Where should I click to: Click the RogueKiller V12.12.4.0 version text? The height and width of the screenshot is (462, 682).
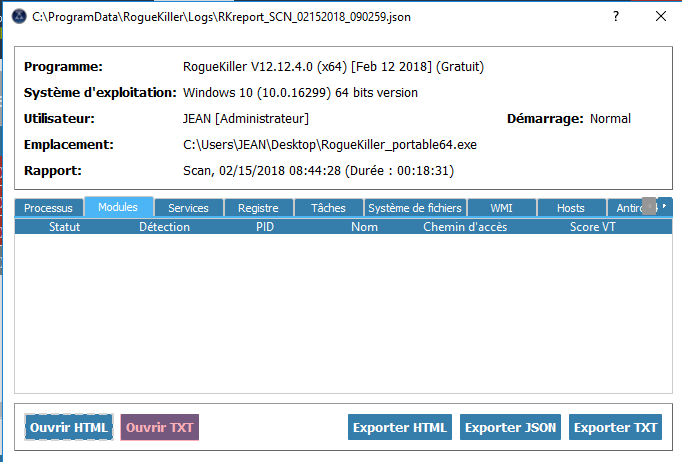334,67
